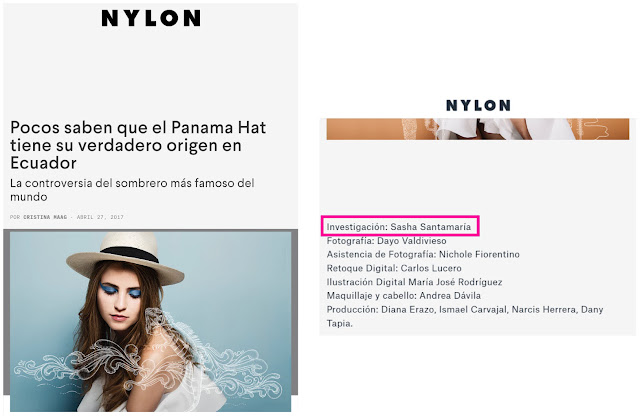640x416 pixels.
Task: Click the Panama hat in the photo
Action: click(126, 257)
